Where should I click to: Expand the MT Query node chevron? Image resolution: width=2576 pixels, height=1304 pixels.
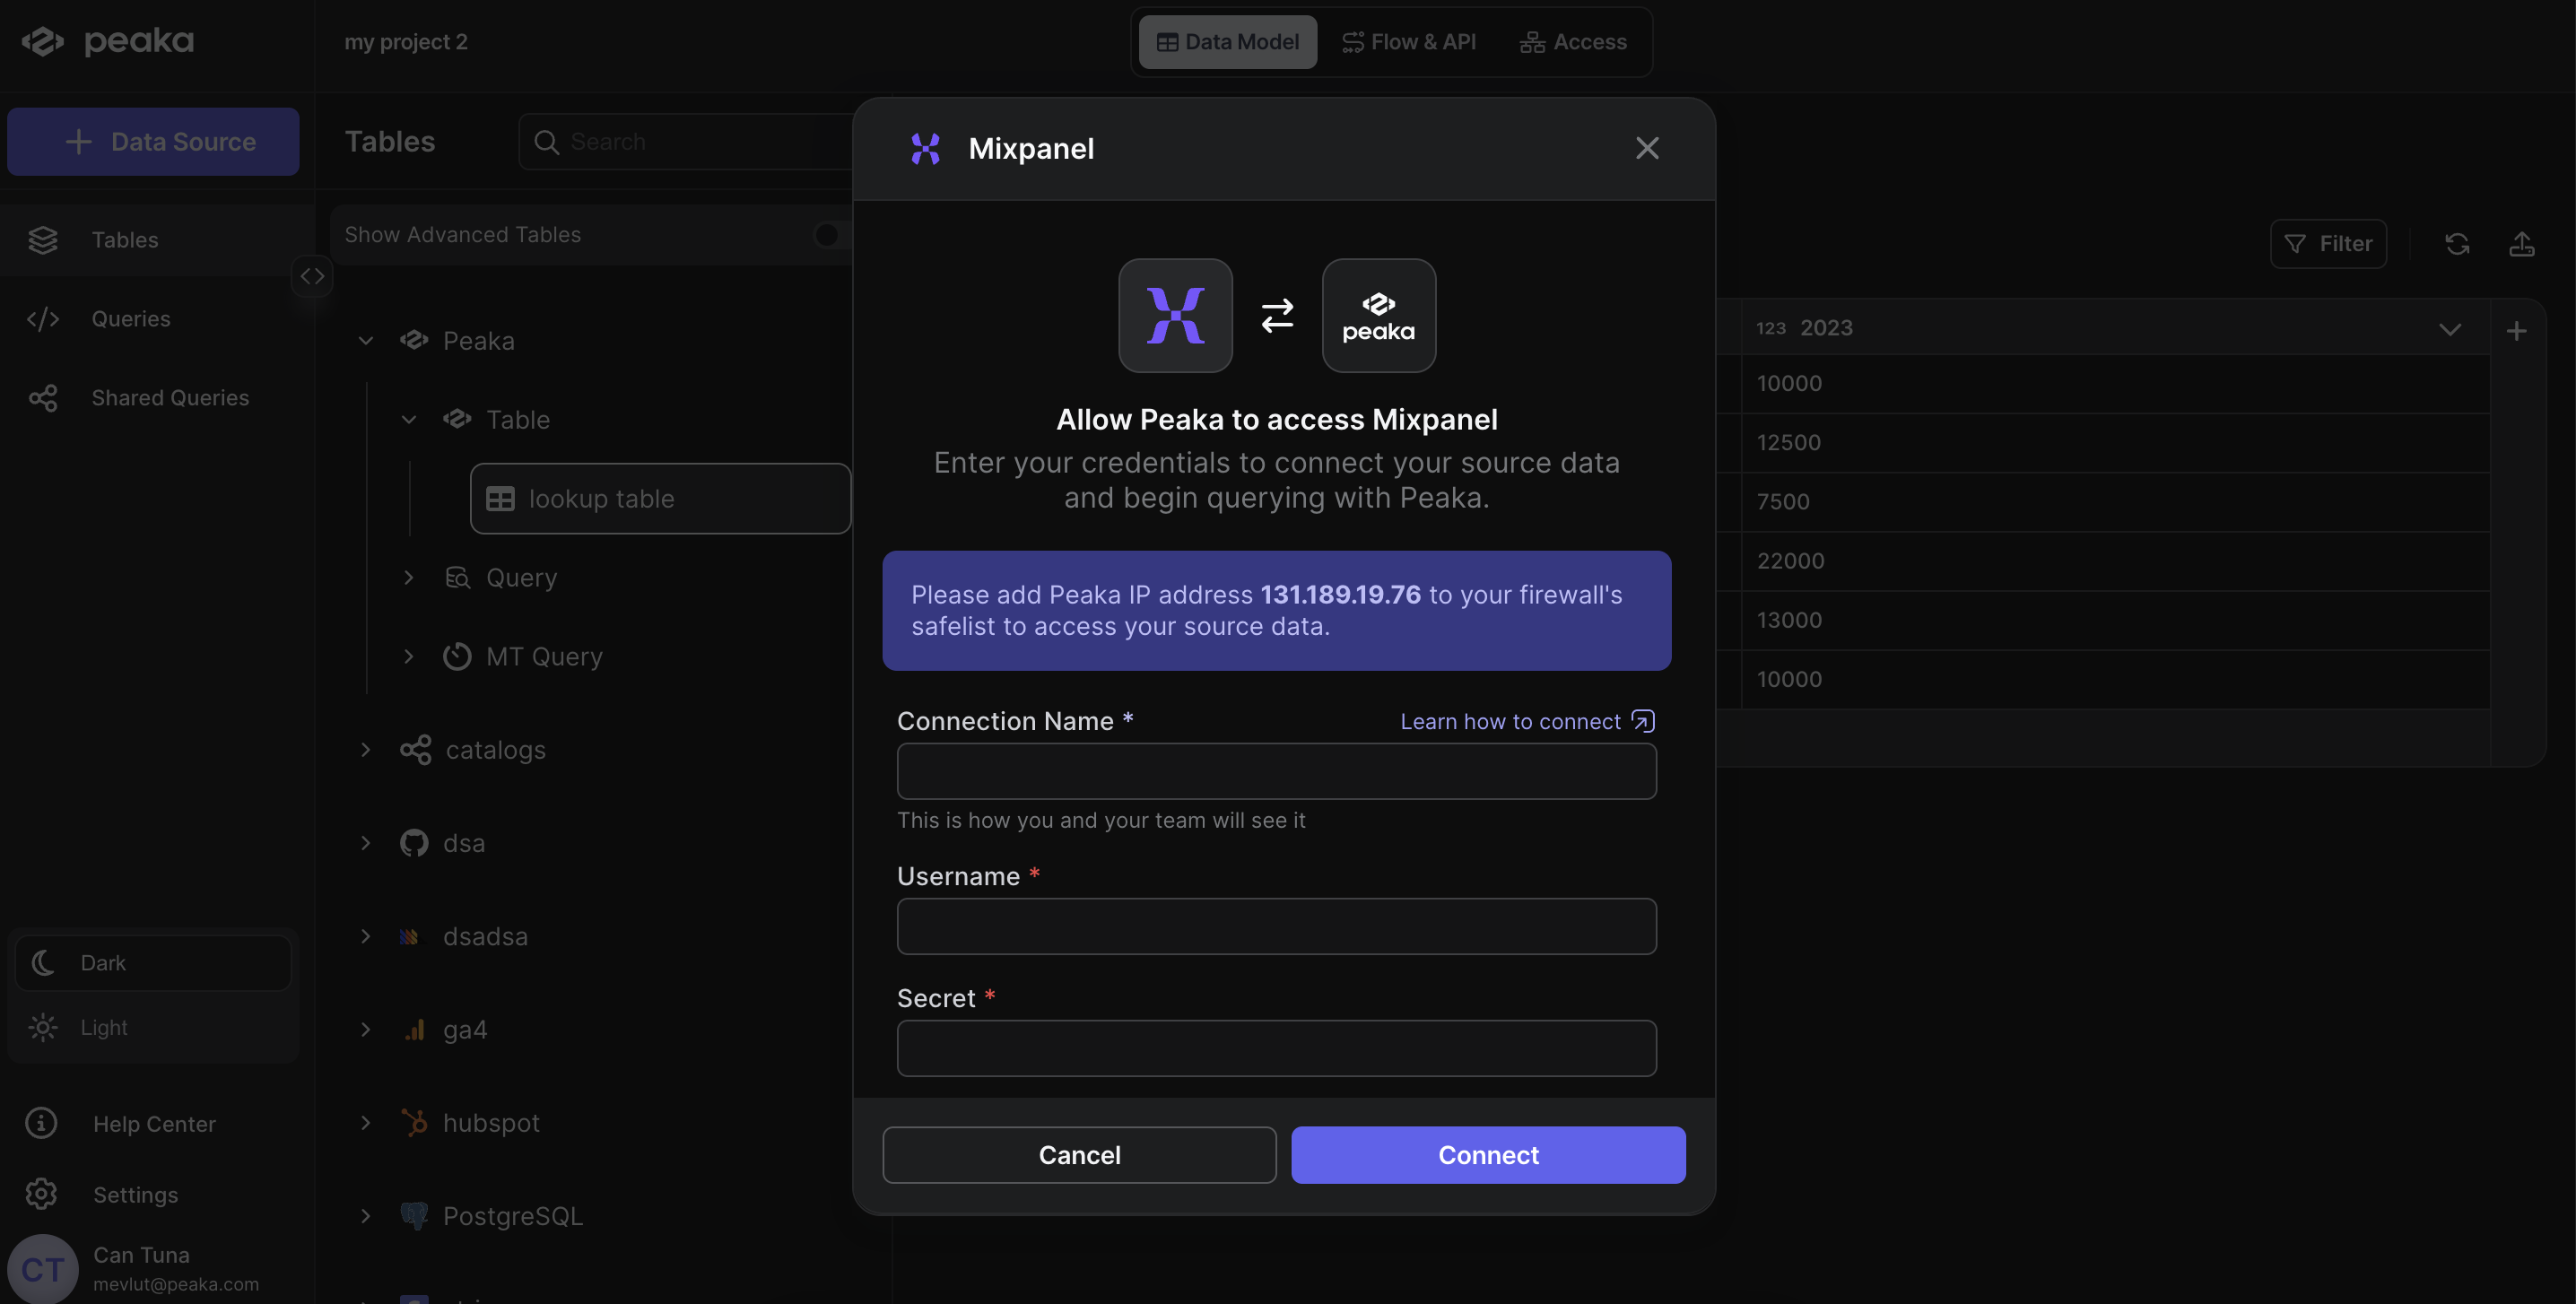pyautogui.click(x=409, y=657)
